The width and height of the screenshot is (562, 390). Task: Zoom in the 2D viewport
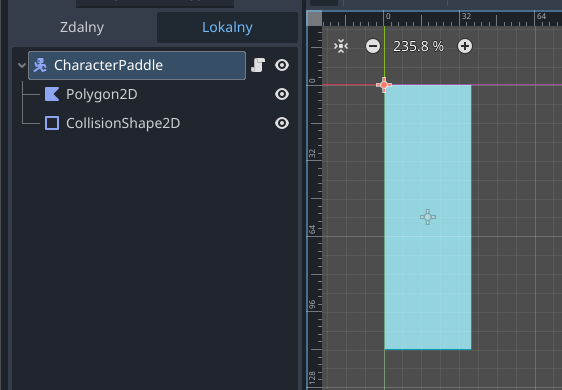(x=465, y=46)
